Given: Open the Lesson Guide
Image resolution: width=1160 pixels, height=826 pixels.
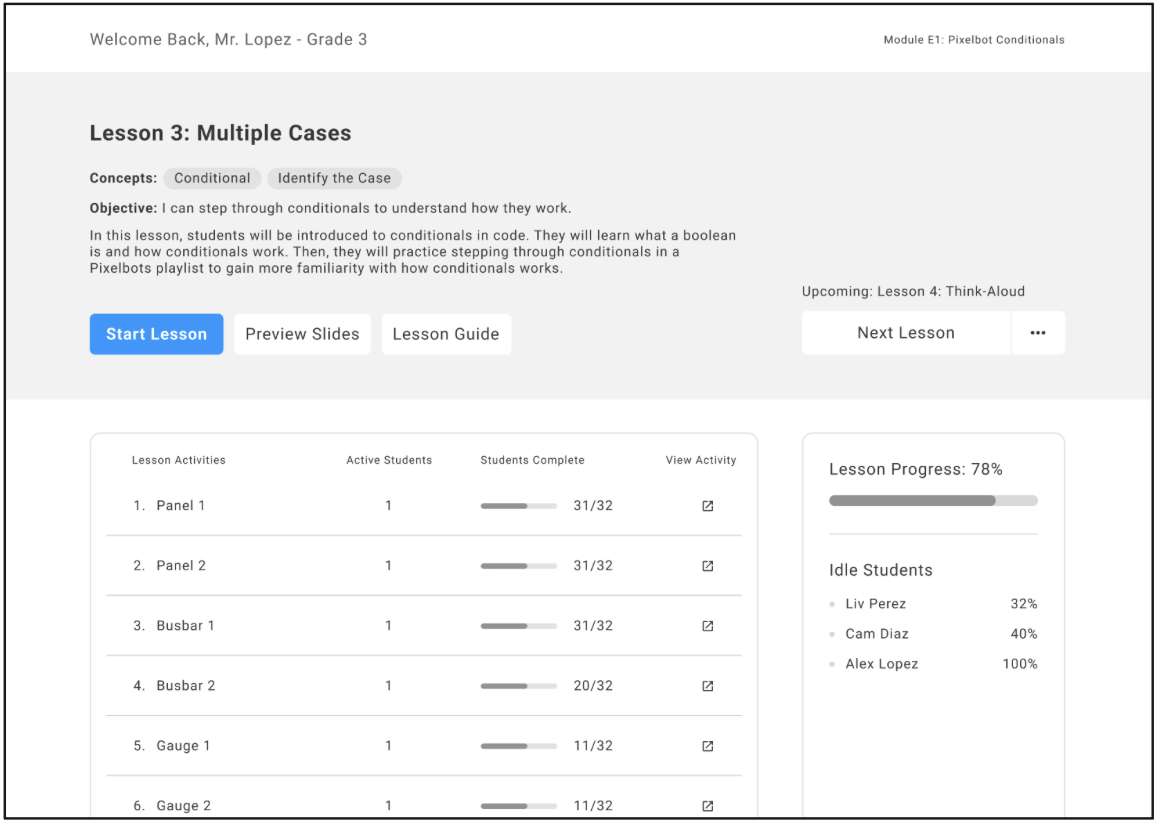Looking at the screenshot, I should pos(446,334).
